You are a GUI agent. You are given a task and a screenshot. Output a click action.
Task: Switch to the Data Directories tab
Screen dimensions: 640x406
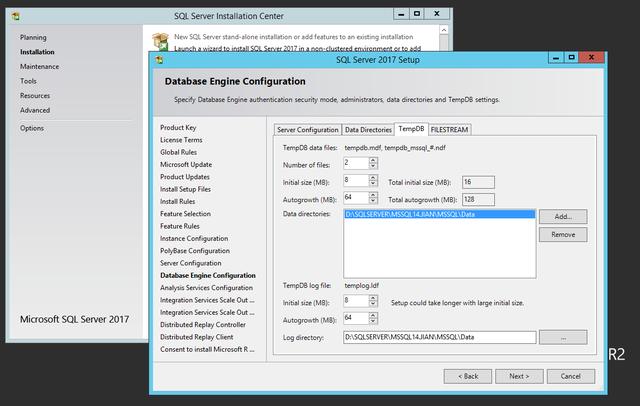[368, 130]
